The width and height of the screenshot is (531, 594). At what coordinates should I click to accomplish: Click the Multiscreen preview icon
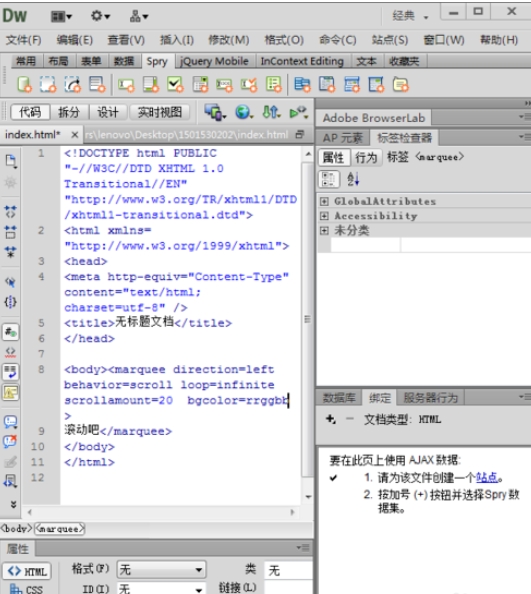(215, 112)
